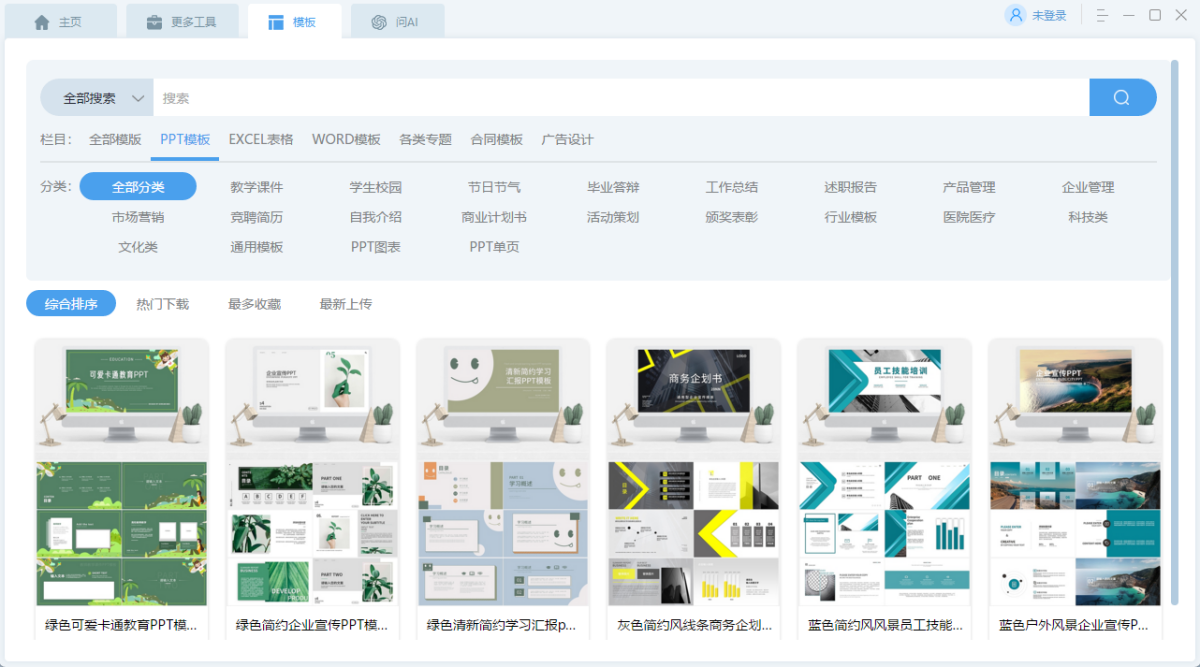Filter by 自我介绍 category
The image size is (1200, 667).
tap(376, 217)
